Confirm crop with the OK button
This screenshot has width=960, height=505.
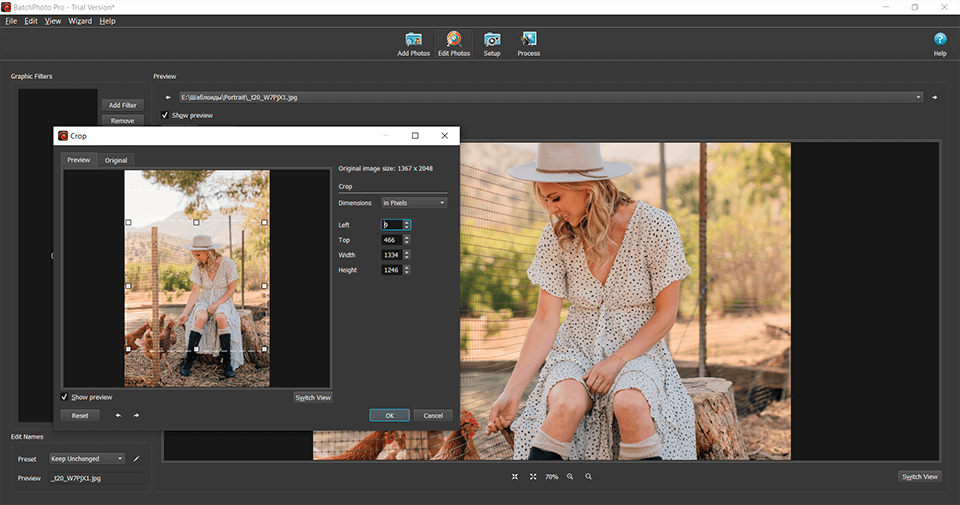[389, 416]
